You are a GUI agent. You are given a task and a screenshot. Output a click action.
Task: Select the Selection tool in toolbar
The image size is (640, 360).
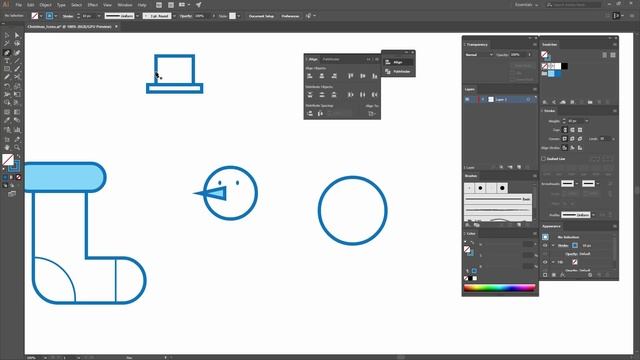tap(7, 36)
